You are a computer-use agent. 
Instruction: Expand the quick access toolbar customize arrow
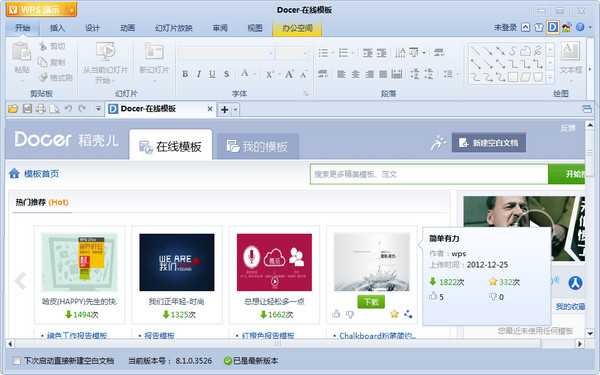[x=98, y=109]
